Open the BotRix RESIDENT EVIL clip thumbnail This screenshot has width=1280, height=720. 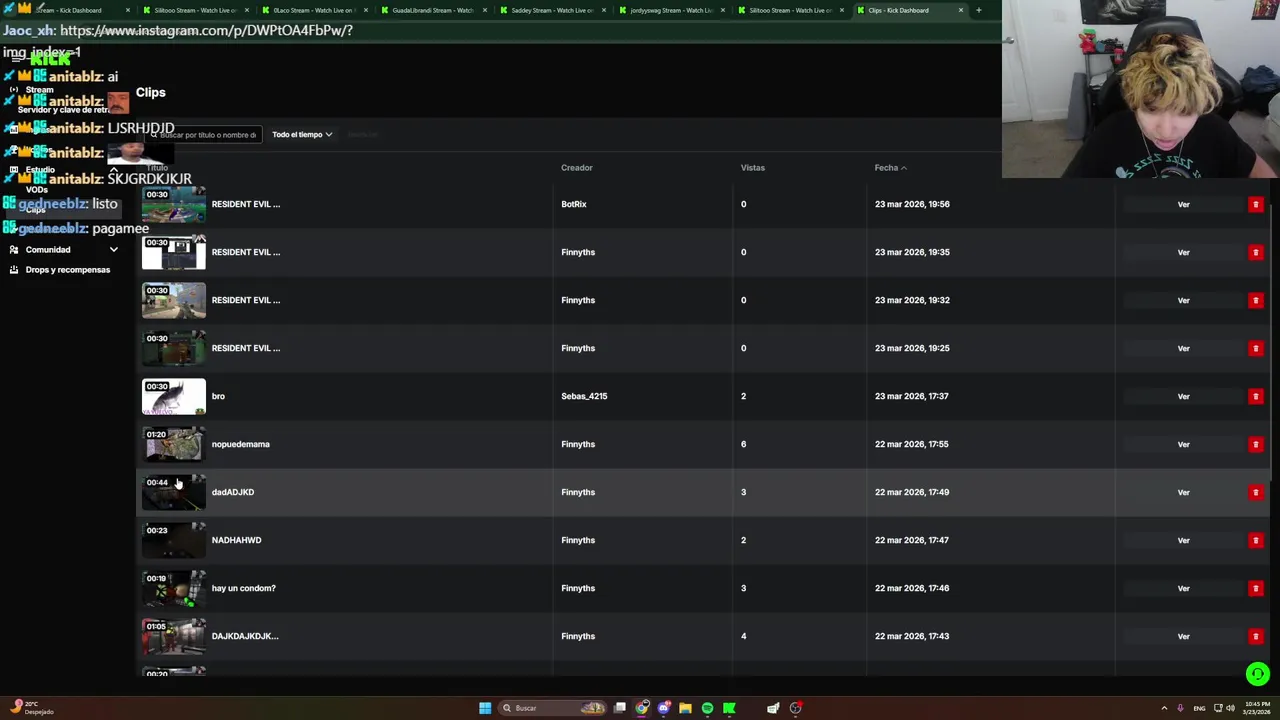click(174, 204)
